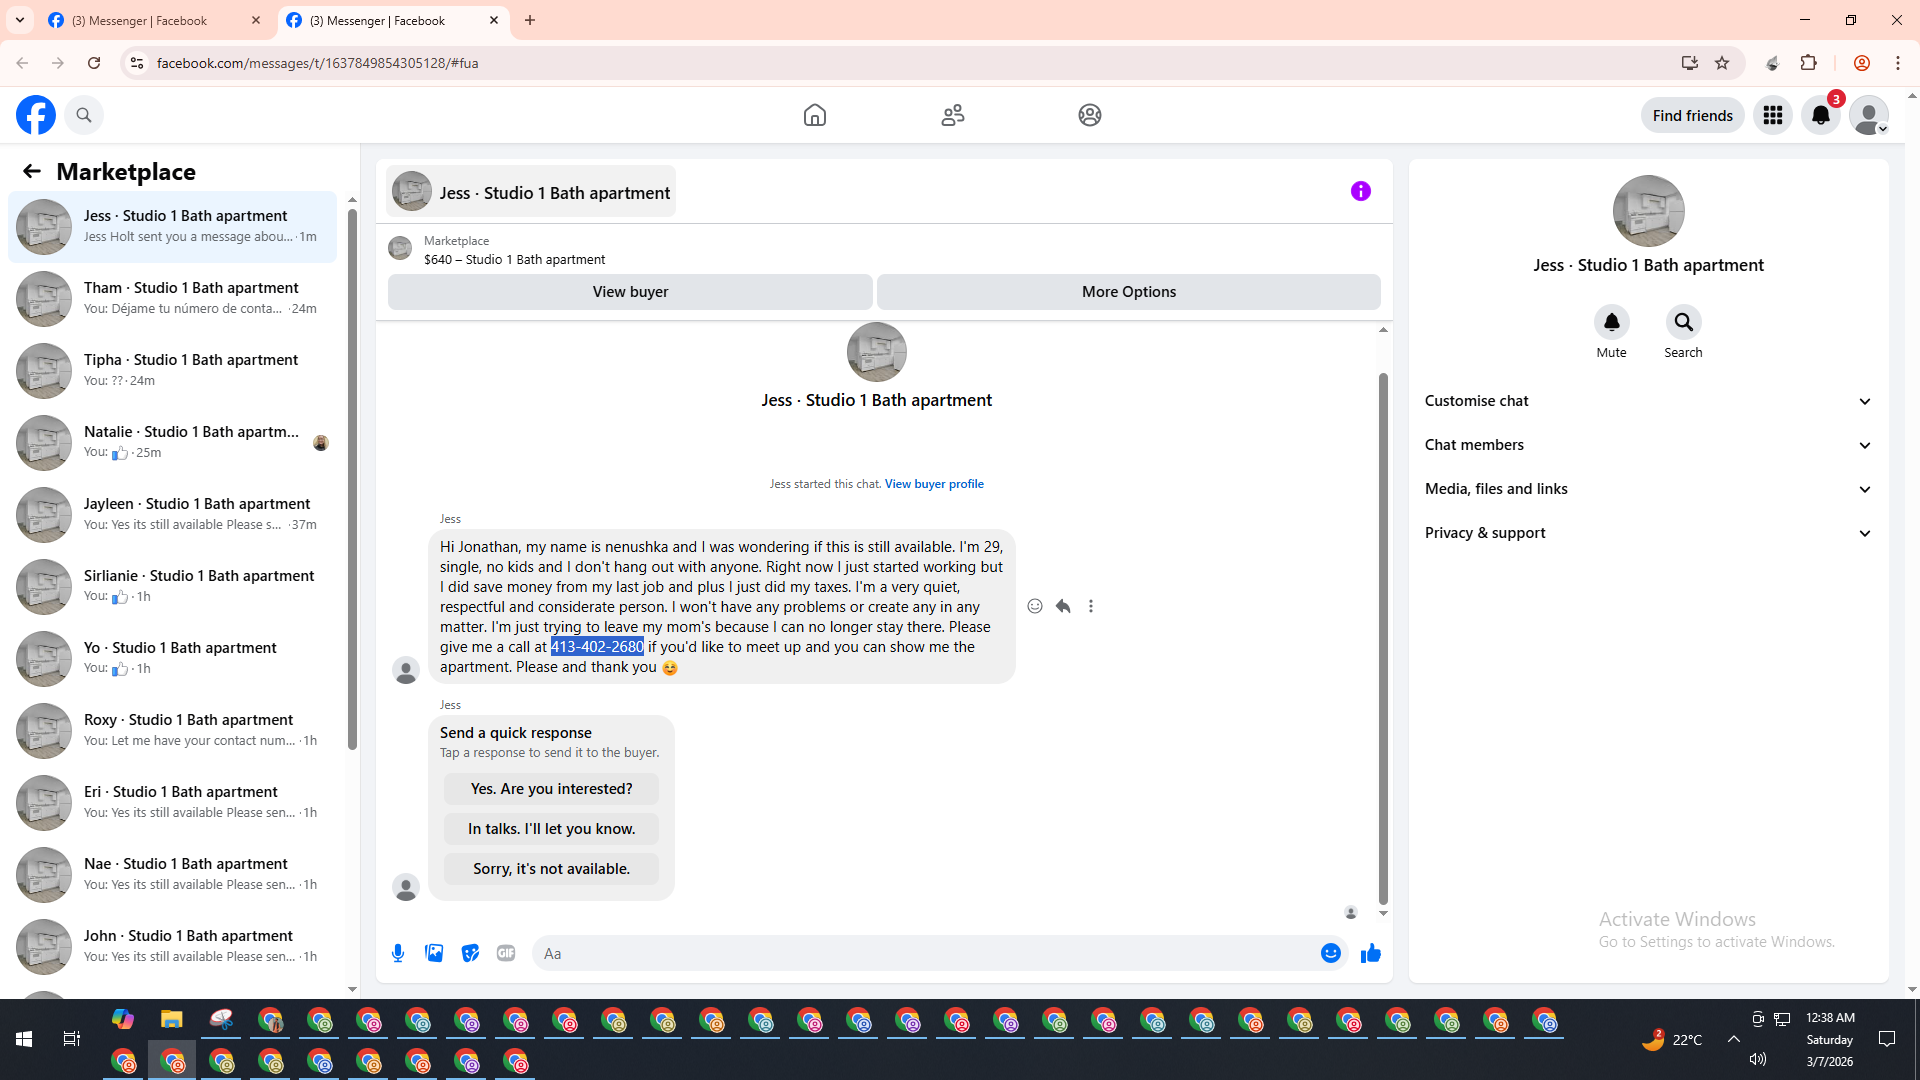
Task: Open conversation information purple icon
Action: click(1360, 191)
